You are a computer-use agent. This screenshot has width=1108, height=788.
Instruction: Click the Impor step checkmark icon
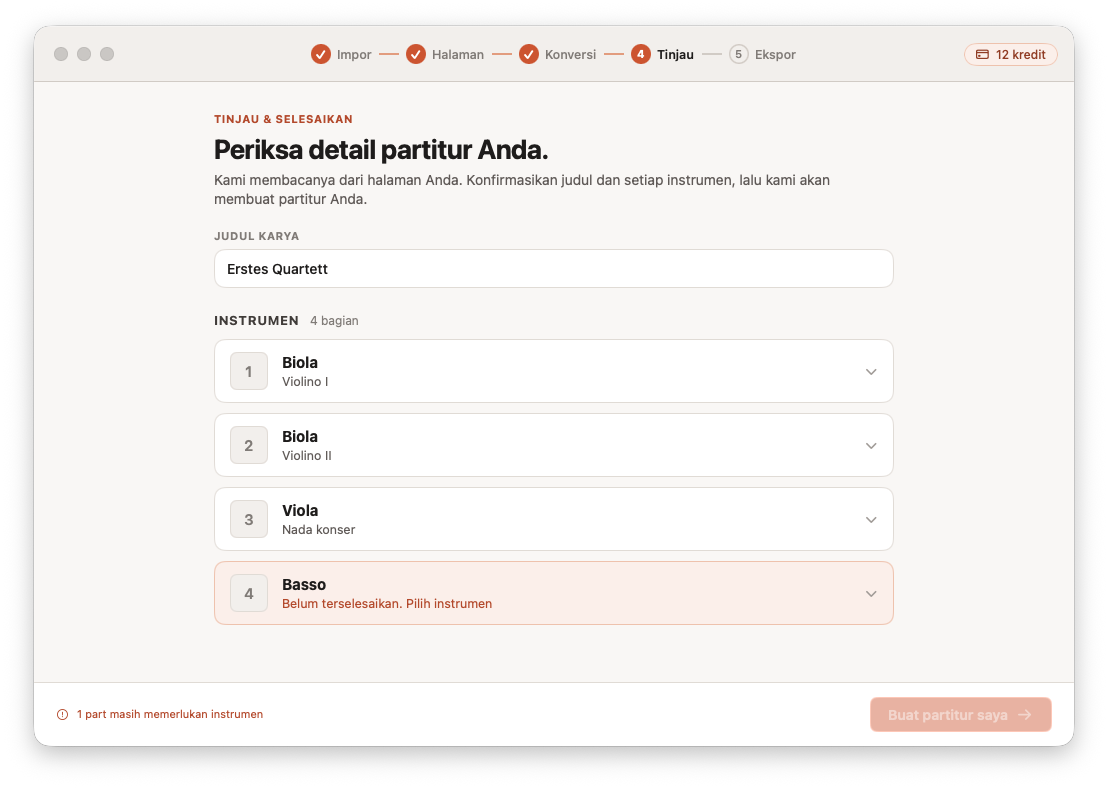pos(321,54)
